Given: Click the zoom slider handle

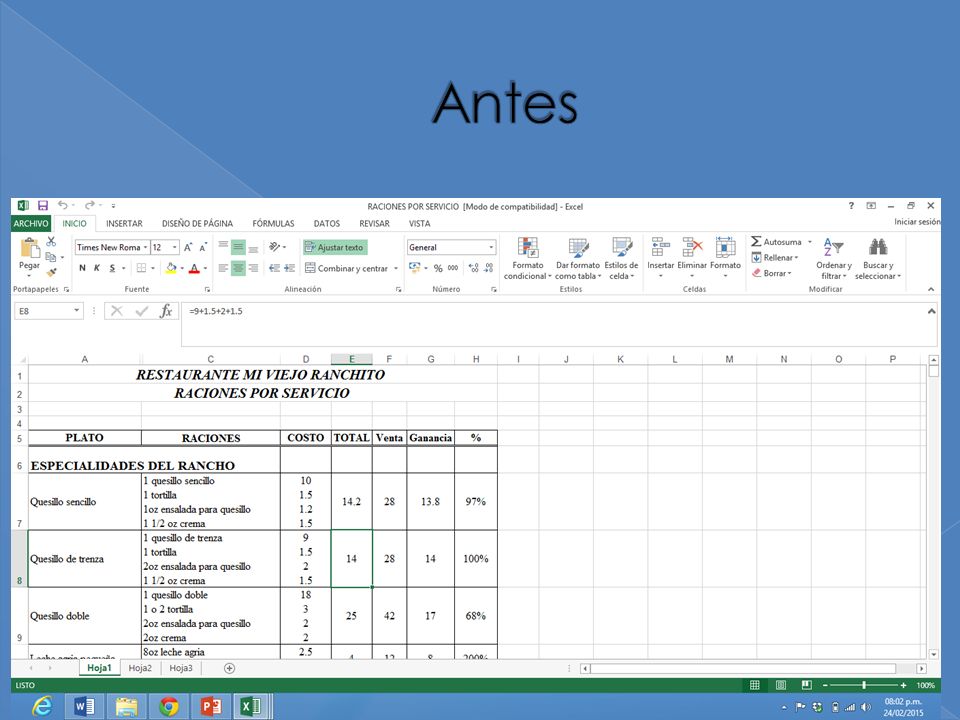Looking at the screenshot, I should 864,685.
